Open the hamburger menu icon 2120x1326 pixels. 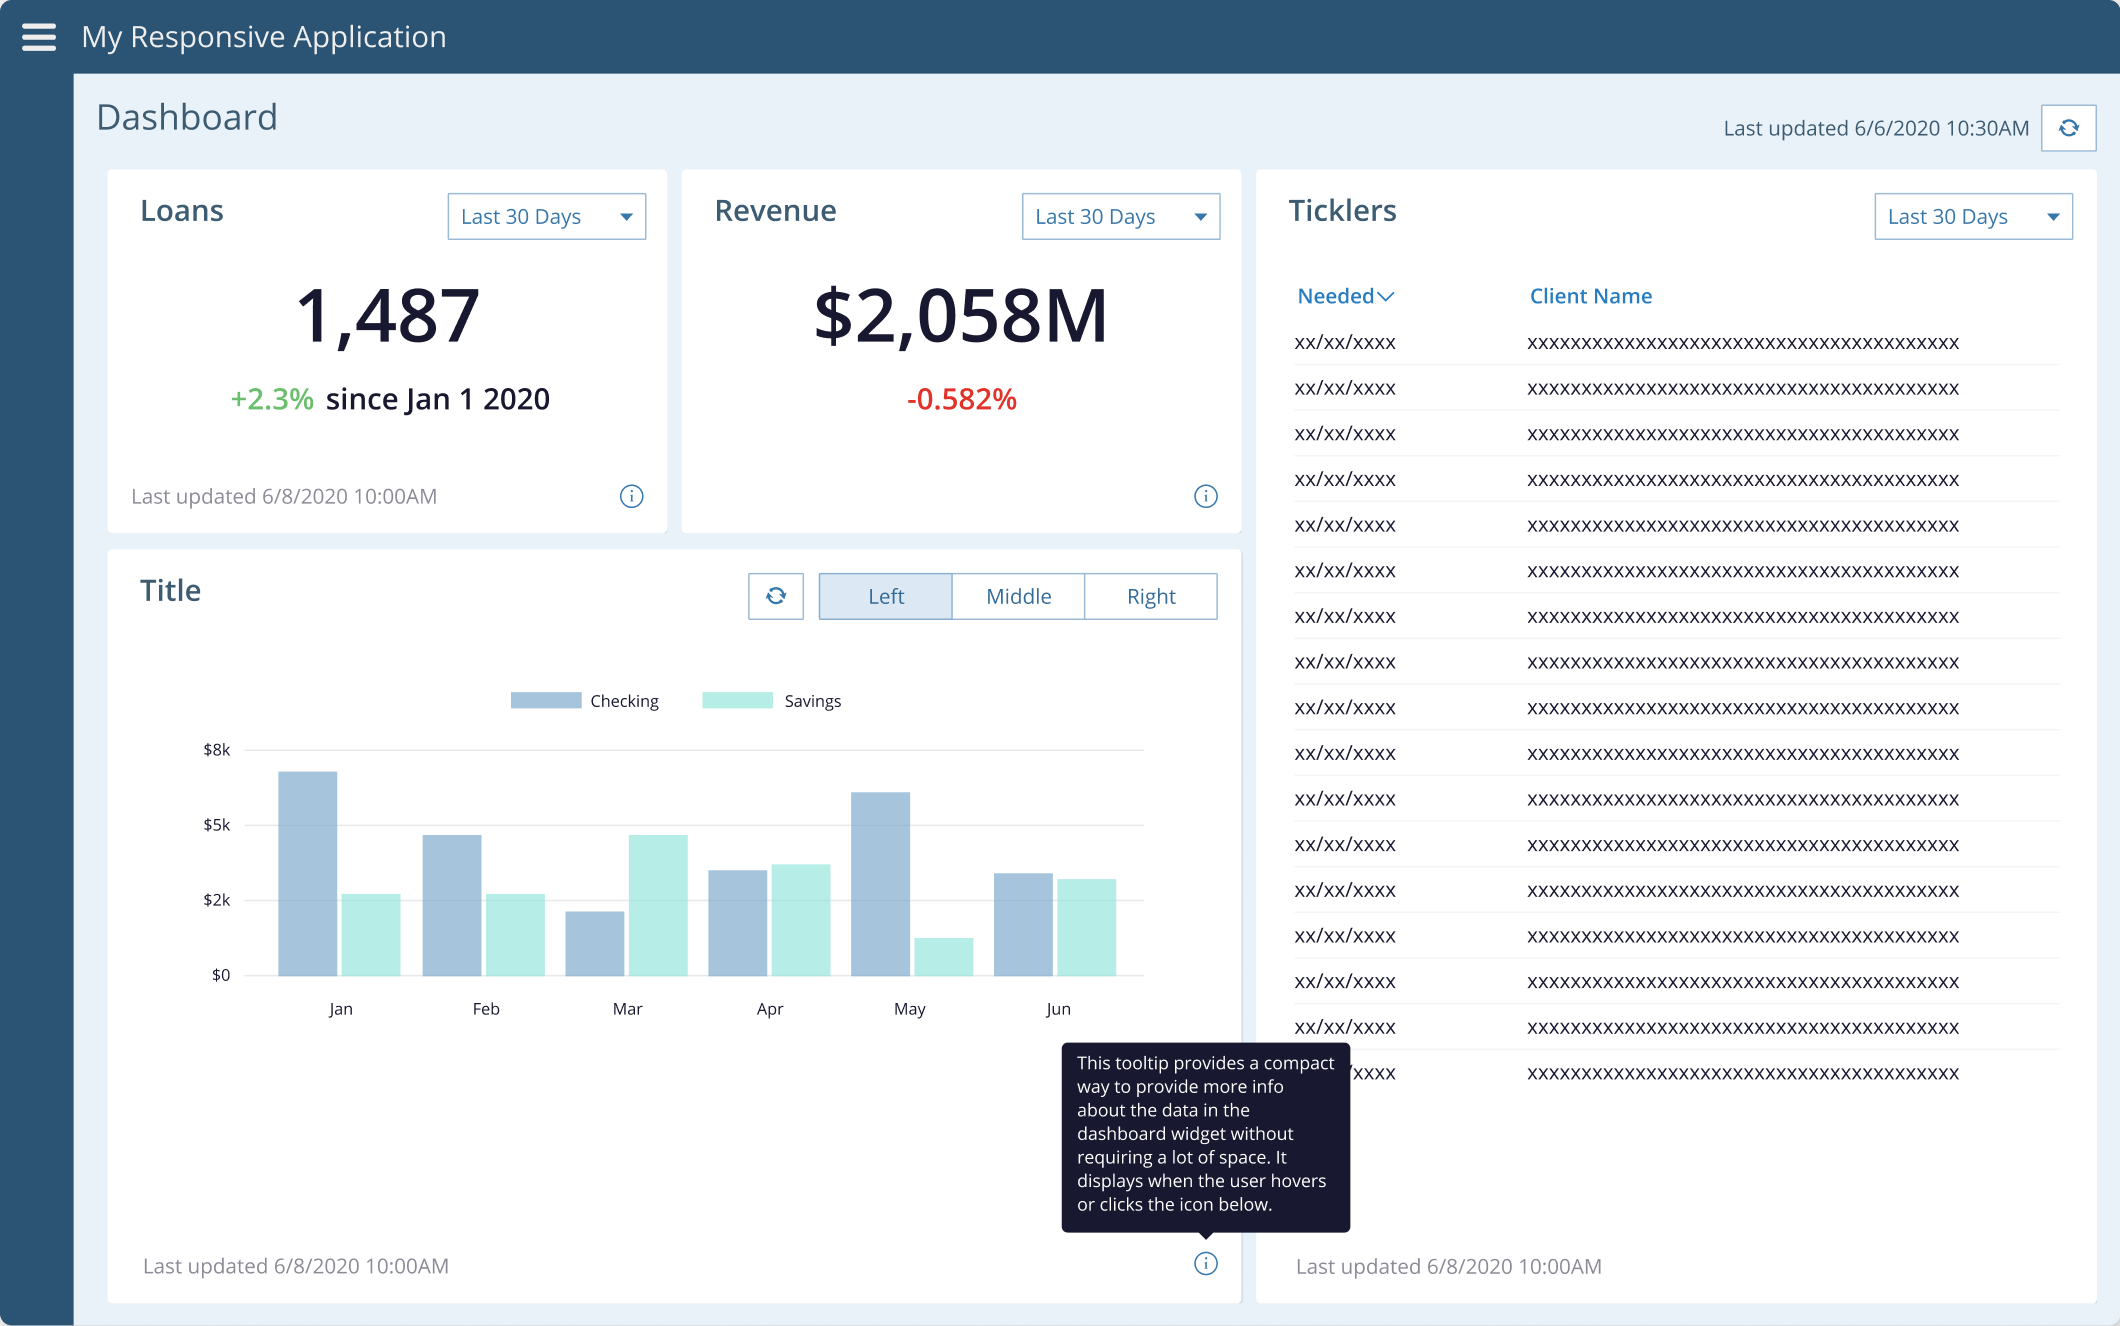point(39,37)
